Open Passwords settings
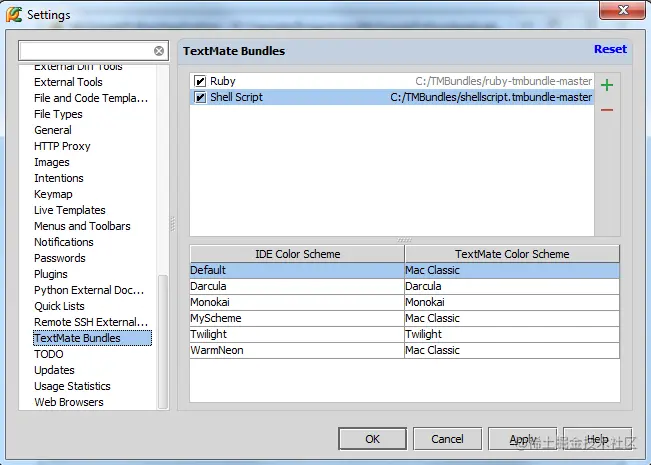The image size is (651, 465). pos(59,258)
